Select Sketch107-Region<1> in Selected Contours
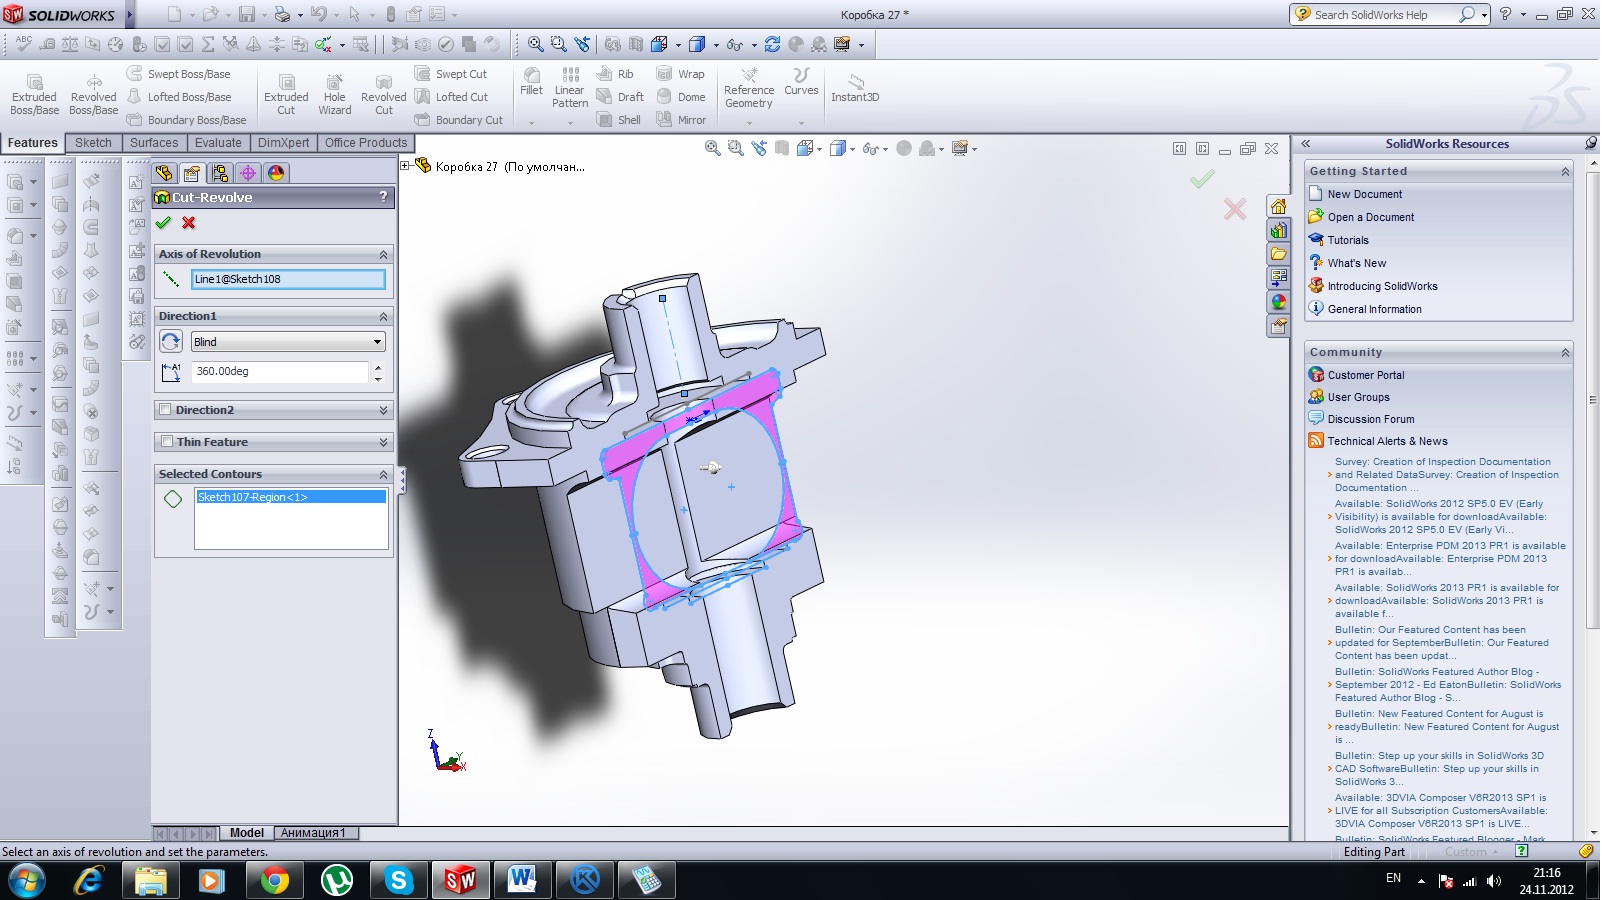The width and height of the screenshot is (1602, 900). click(290, 497)
